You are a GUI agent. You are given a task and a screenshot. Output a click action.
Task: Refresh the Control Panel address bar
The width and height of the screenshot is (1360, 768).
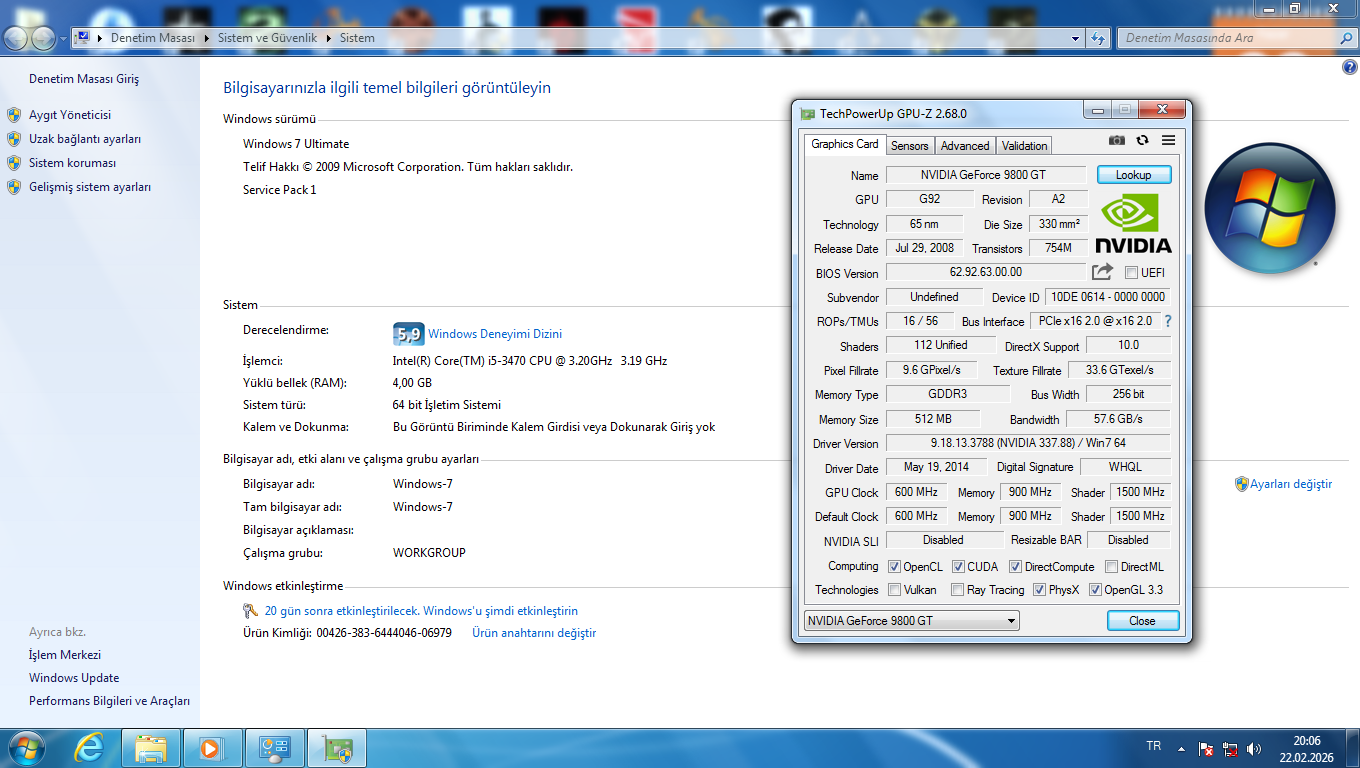tap(1098, 38)
